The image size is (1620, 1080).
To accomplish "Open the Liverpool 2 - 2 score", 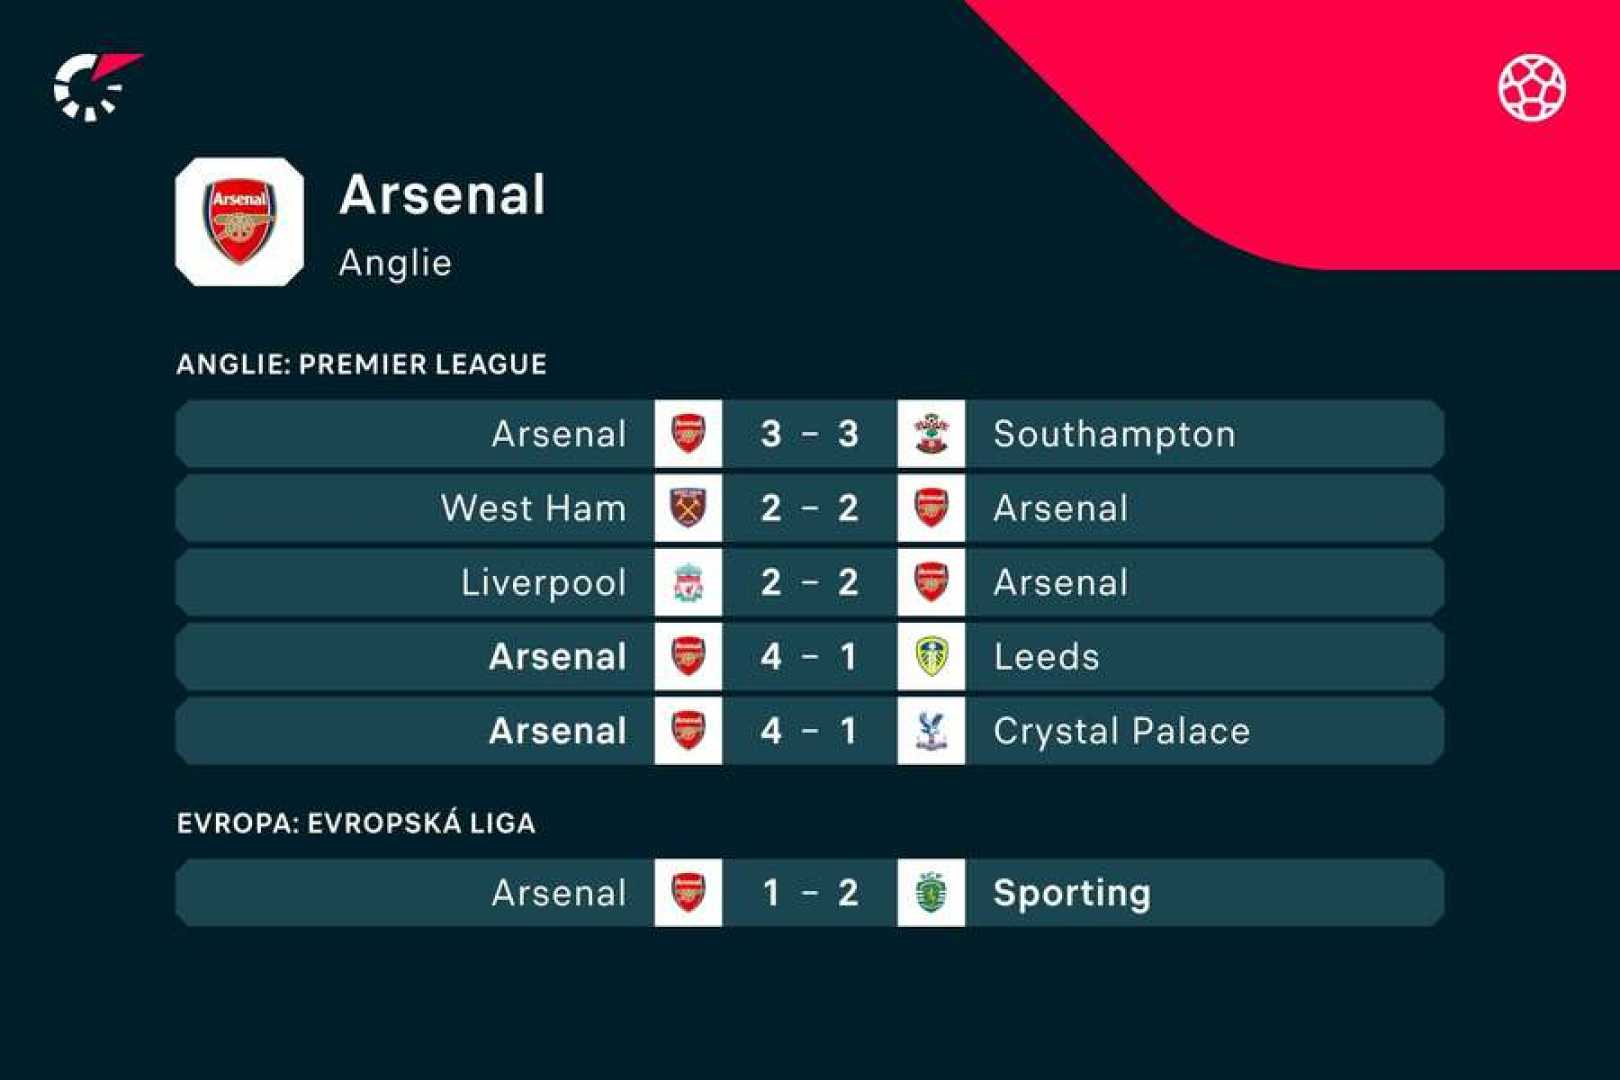I will coord(809,583).
